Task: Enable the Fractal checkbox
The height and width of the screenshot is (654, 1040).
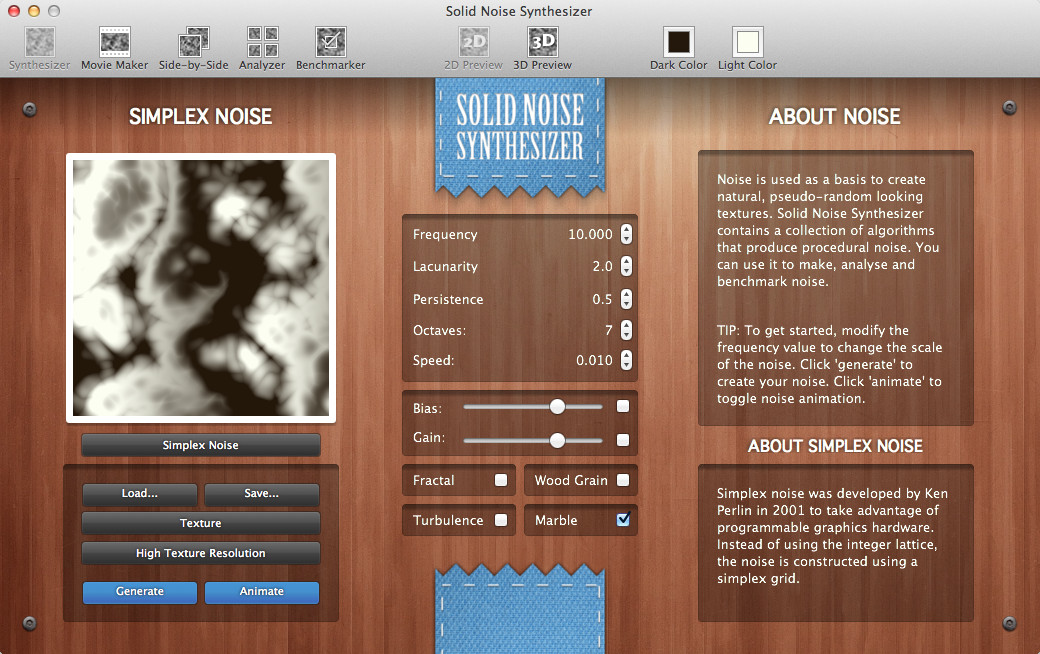Action: (501, 480)
